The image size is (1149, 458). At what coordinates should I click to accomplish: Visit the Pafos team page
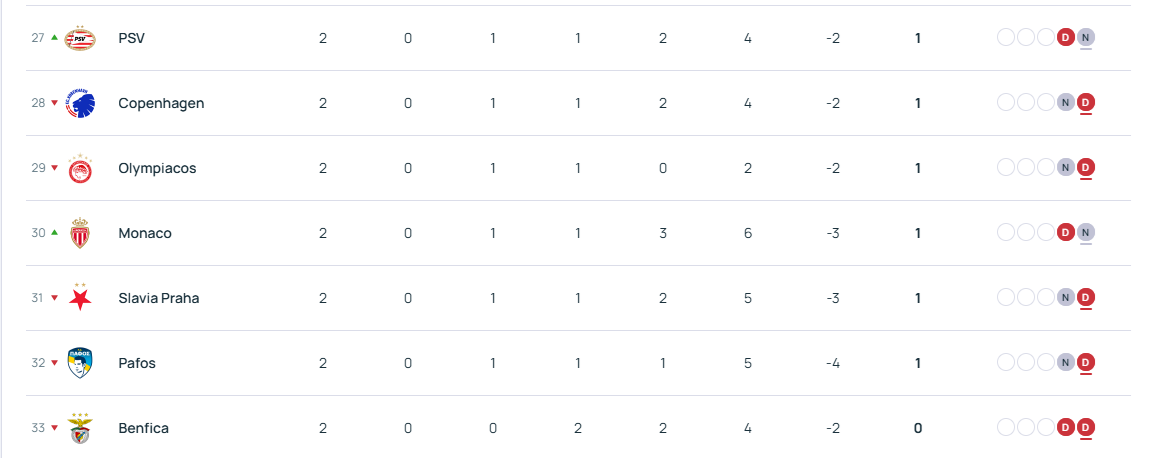pyautogui.click(x=137, y=363)
